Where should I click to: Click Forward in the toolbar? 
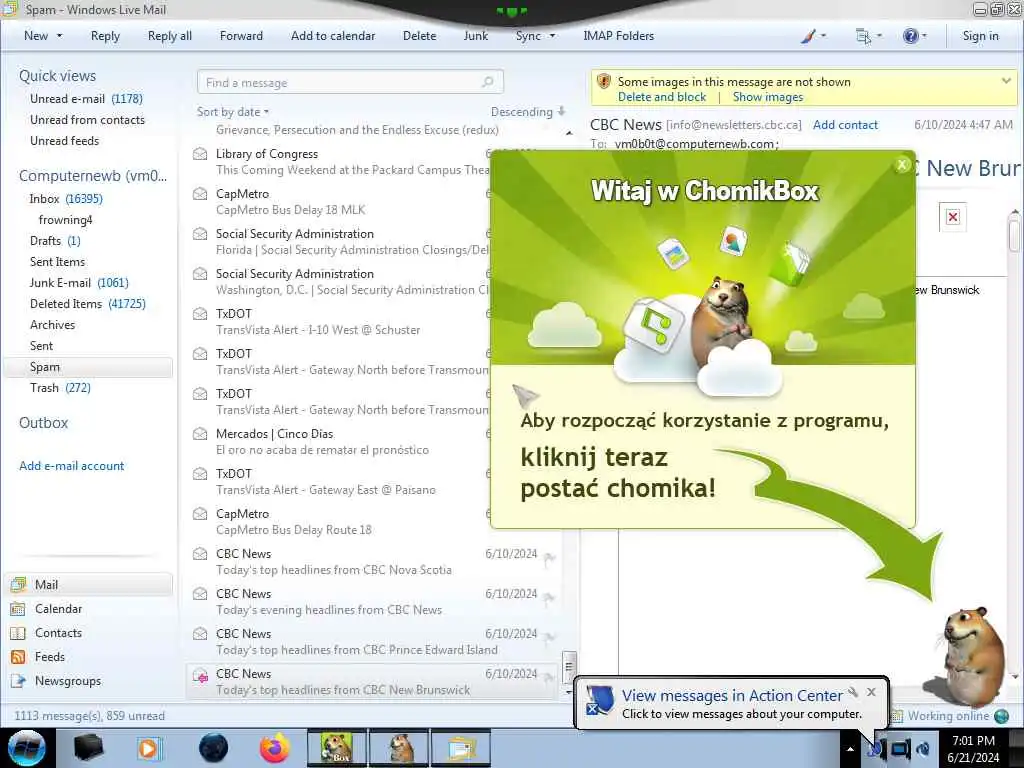click(x=241, y=36)
